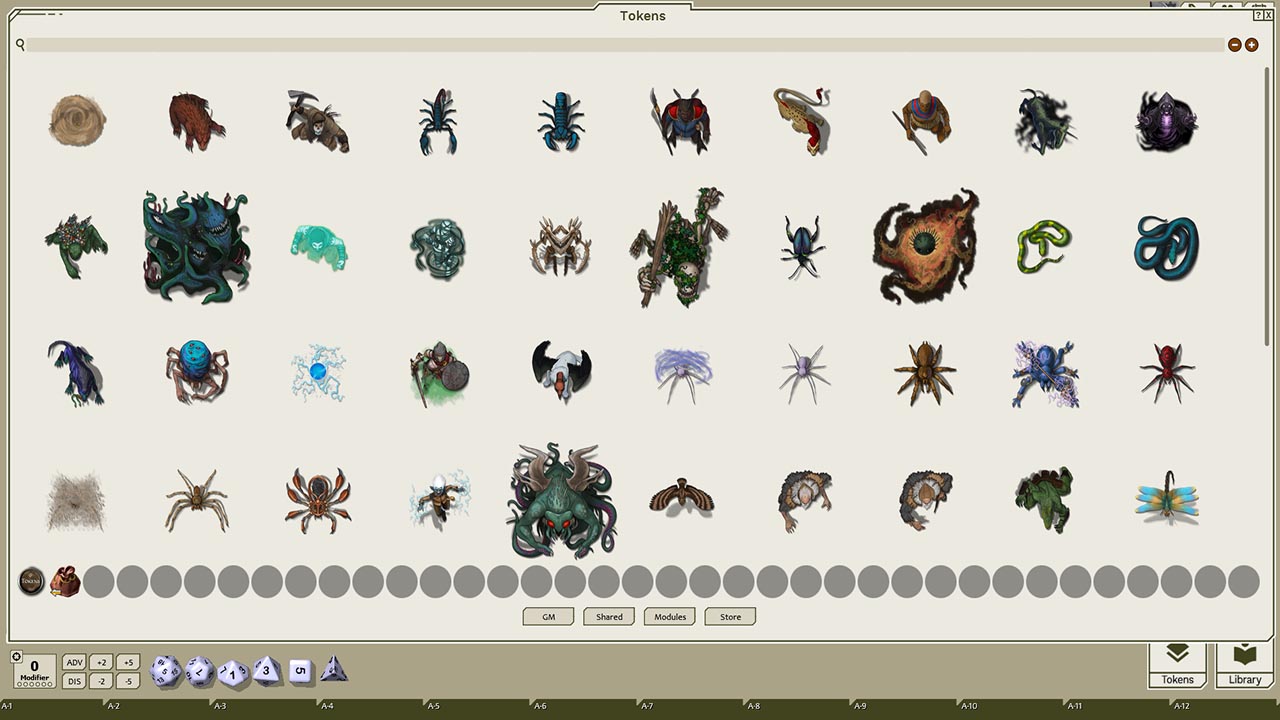Open the Store tokens section
This screenshot has height=720, width=1280.
tap(730, 616)
